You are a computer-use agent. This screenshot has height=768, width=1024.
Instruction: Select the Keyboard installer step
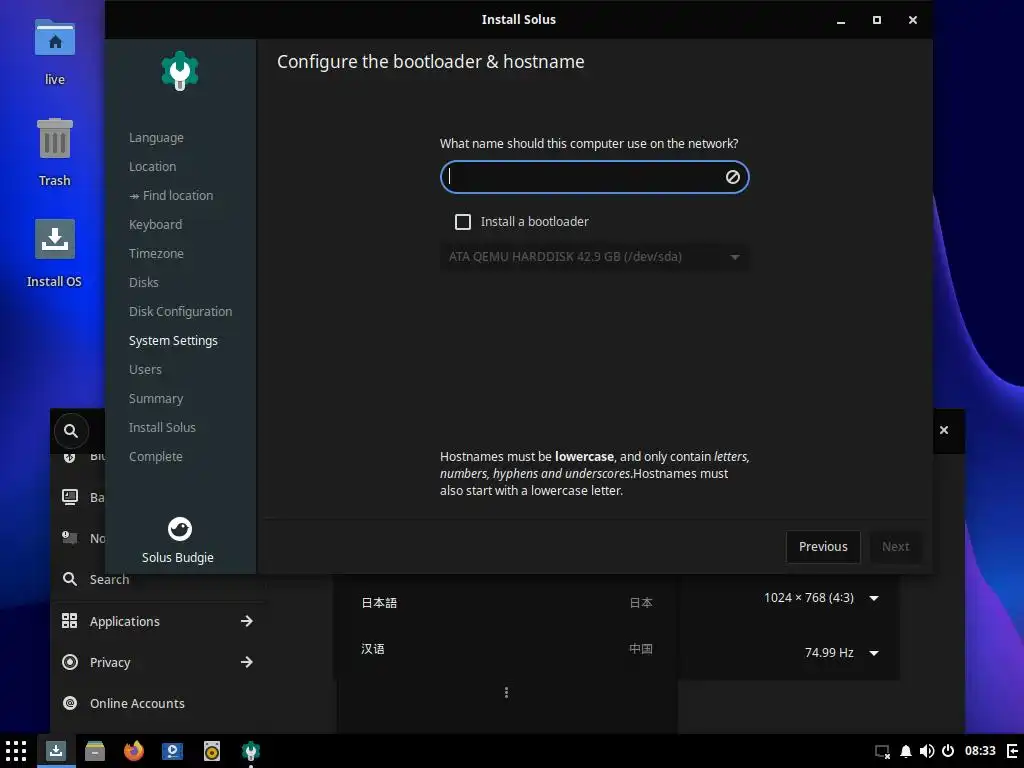[155, 224]
